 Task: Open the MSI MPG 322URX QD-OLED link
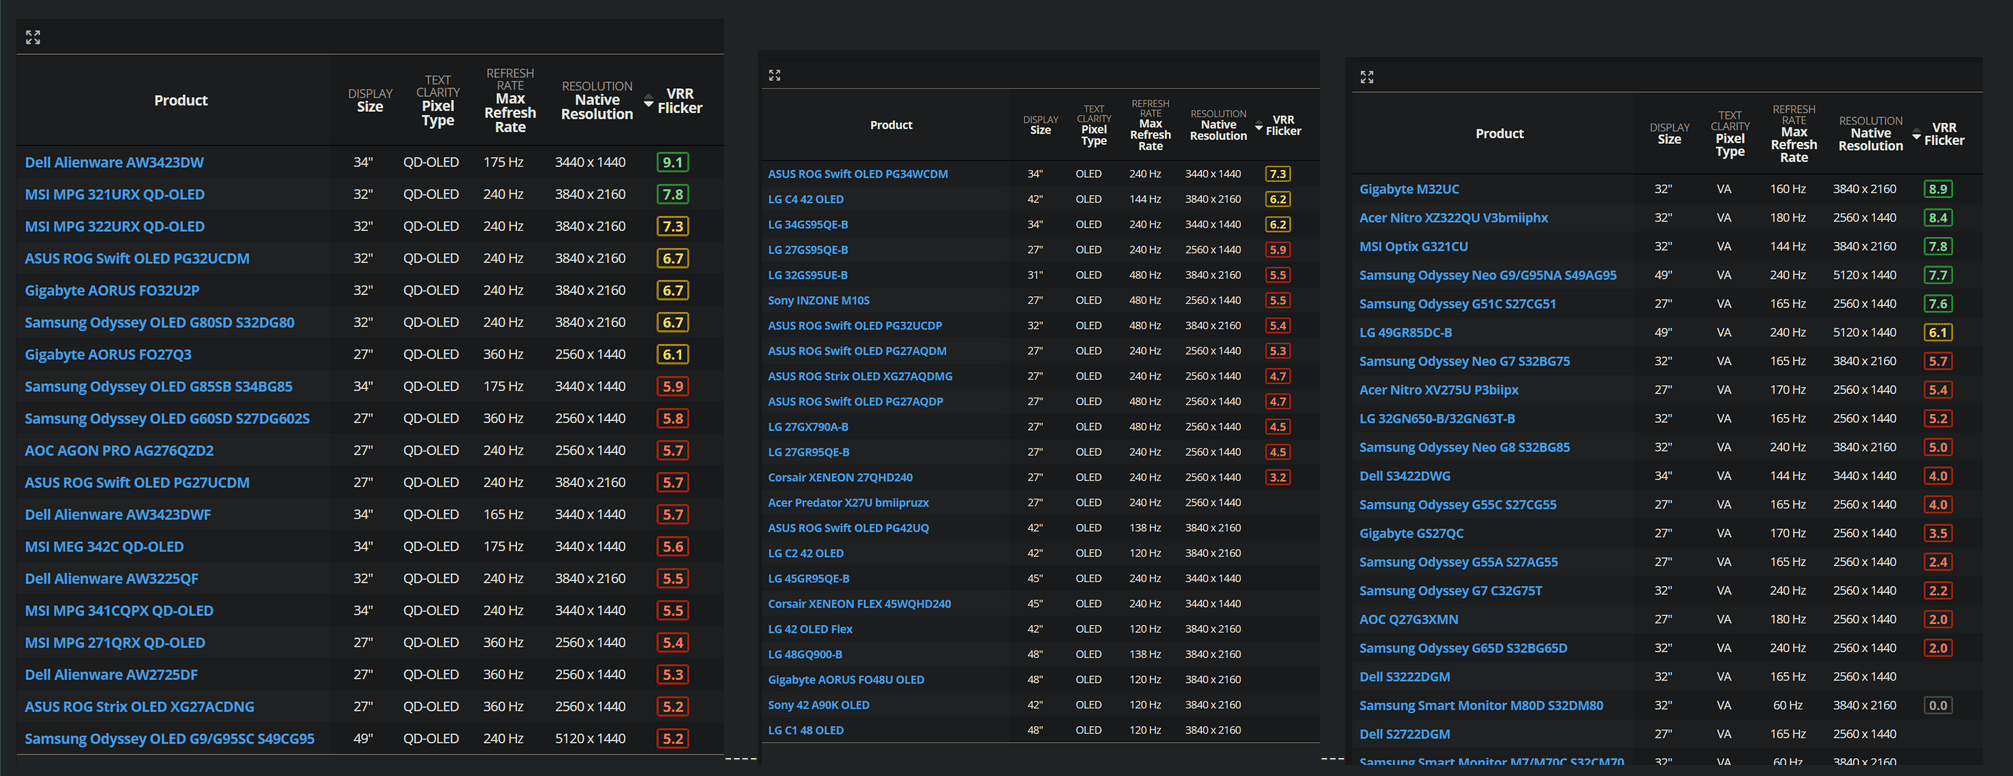point(114,226)
